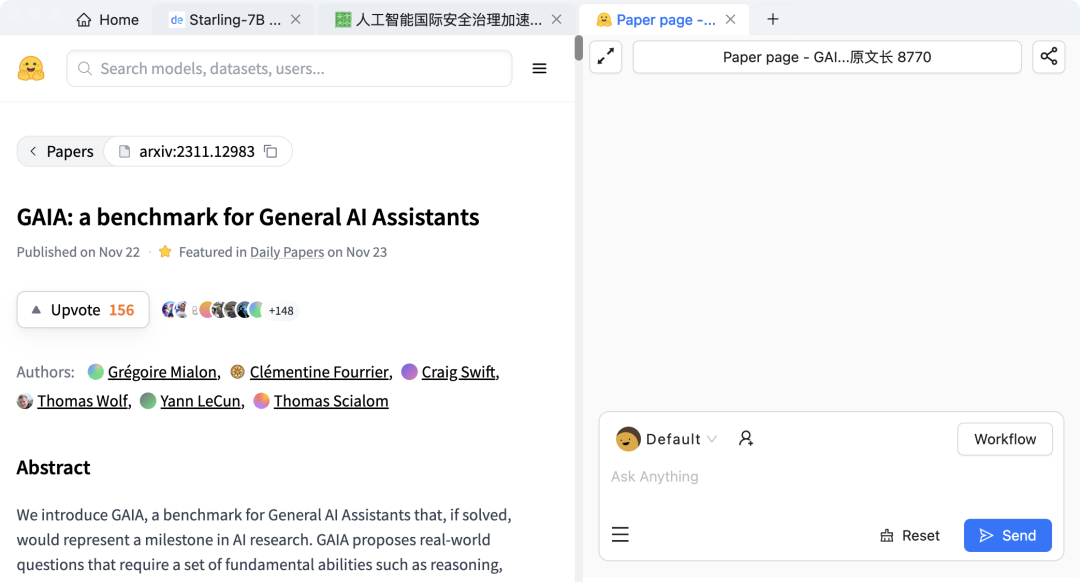The width and height of the screenshot is (1080, 582).
Task: Open Yann LeCun's author profile
Action: [200, 401]
